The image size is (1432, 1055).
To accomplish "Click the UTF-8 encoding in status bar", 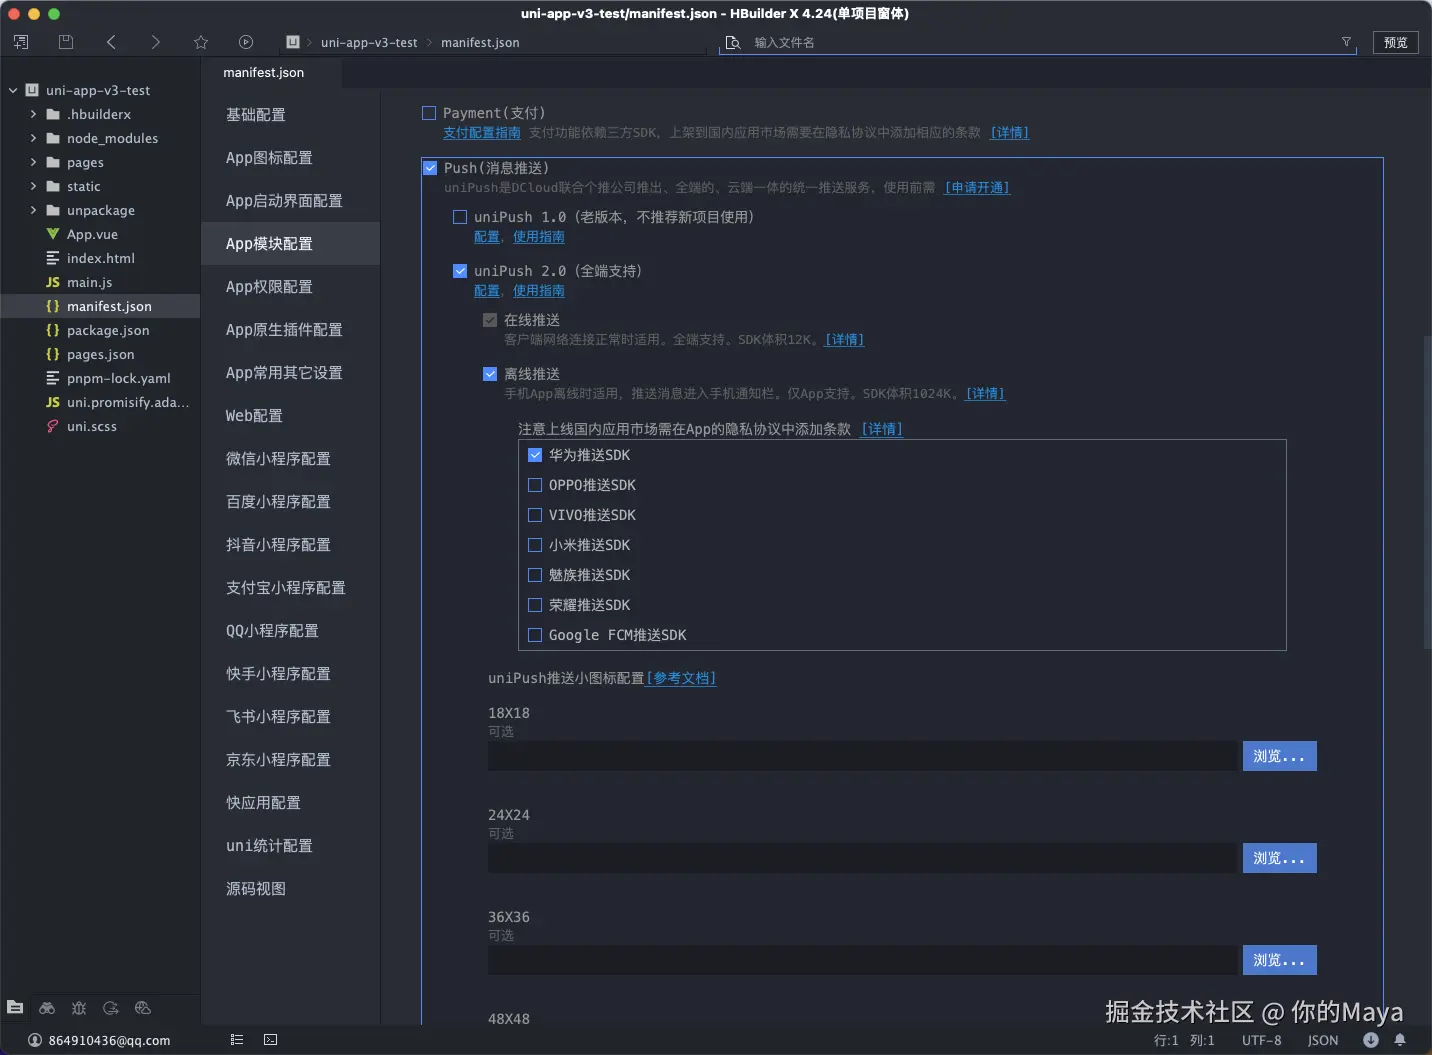I will (x=1261, y=1040).
